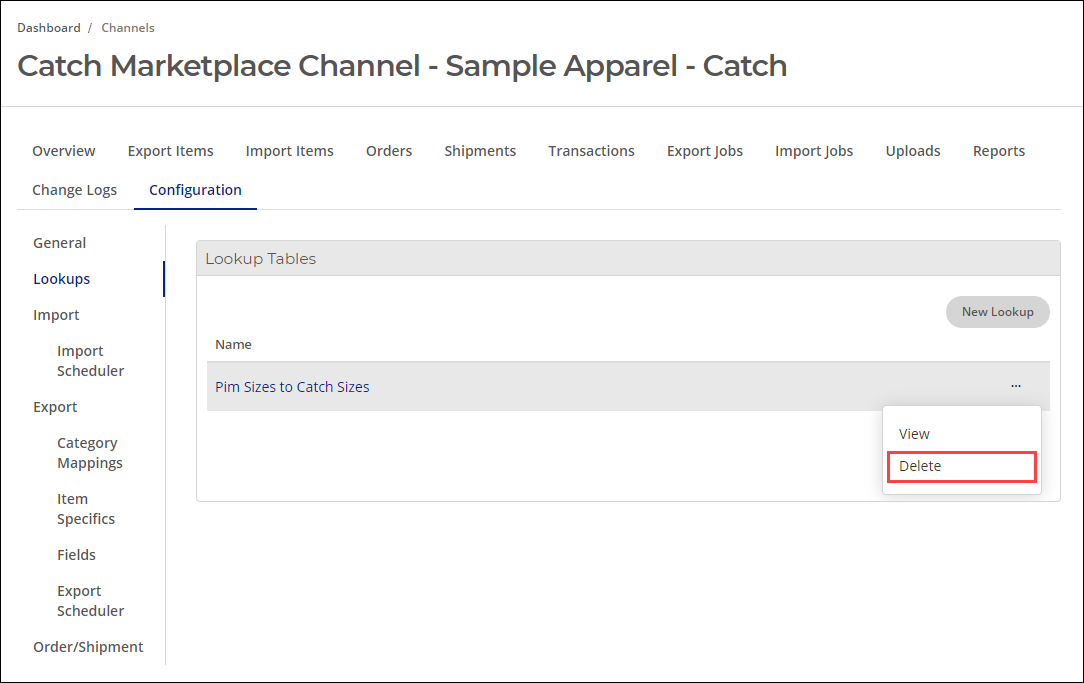Open Fields settings in sidebar

click(76, 555)
